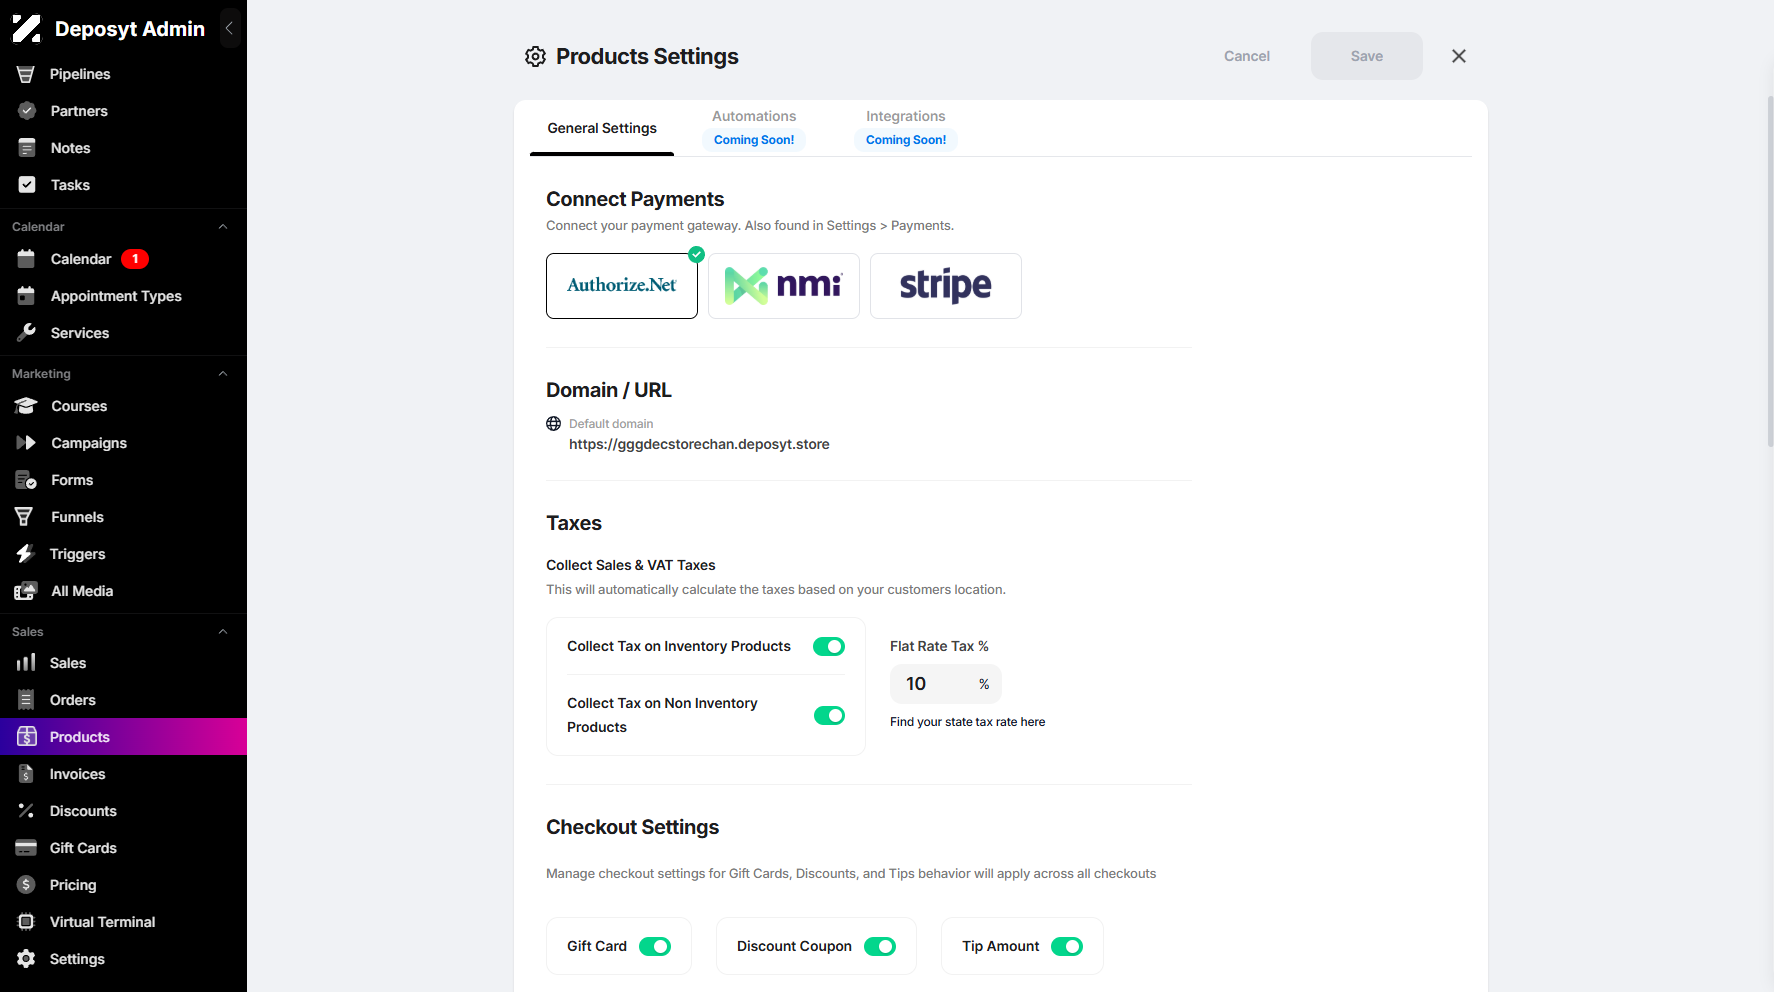The height and width of the screenshot is (992, 1774).
Task: Open the Gift Cards card icon
Action: pos(26,848)
